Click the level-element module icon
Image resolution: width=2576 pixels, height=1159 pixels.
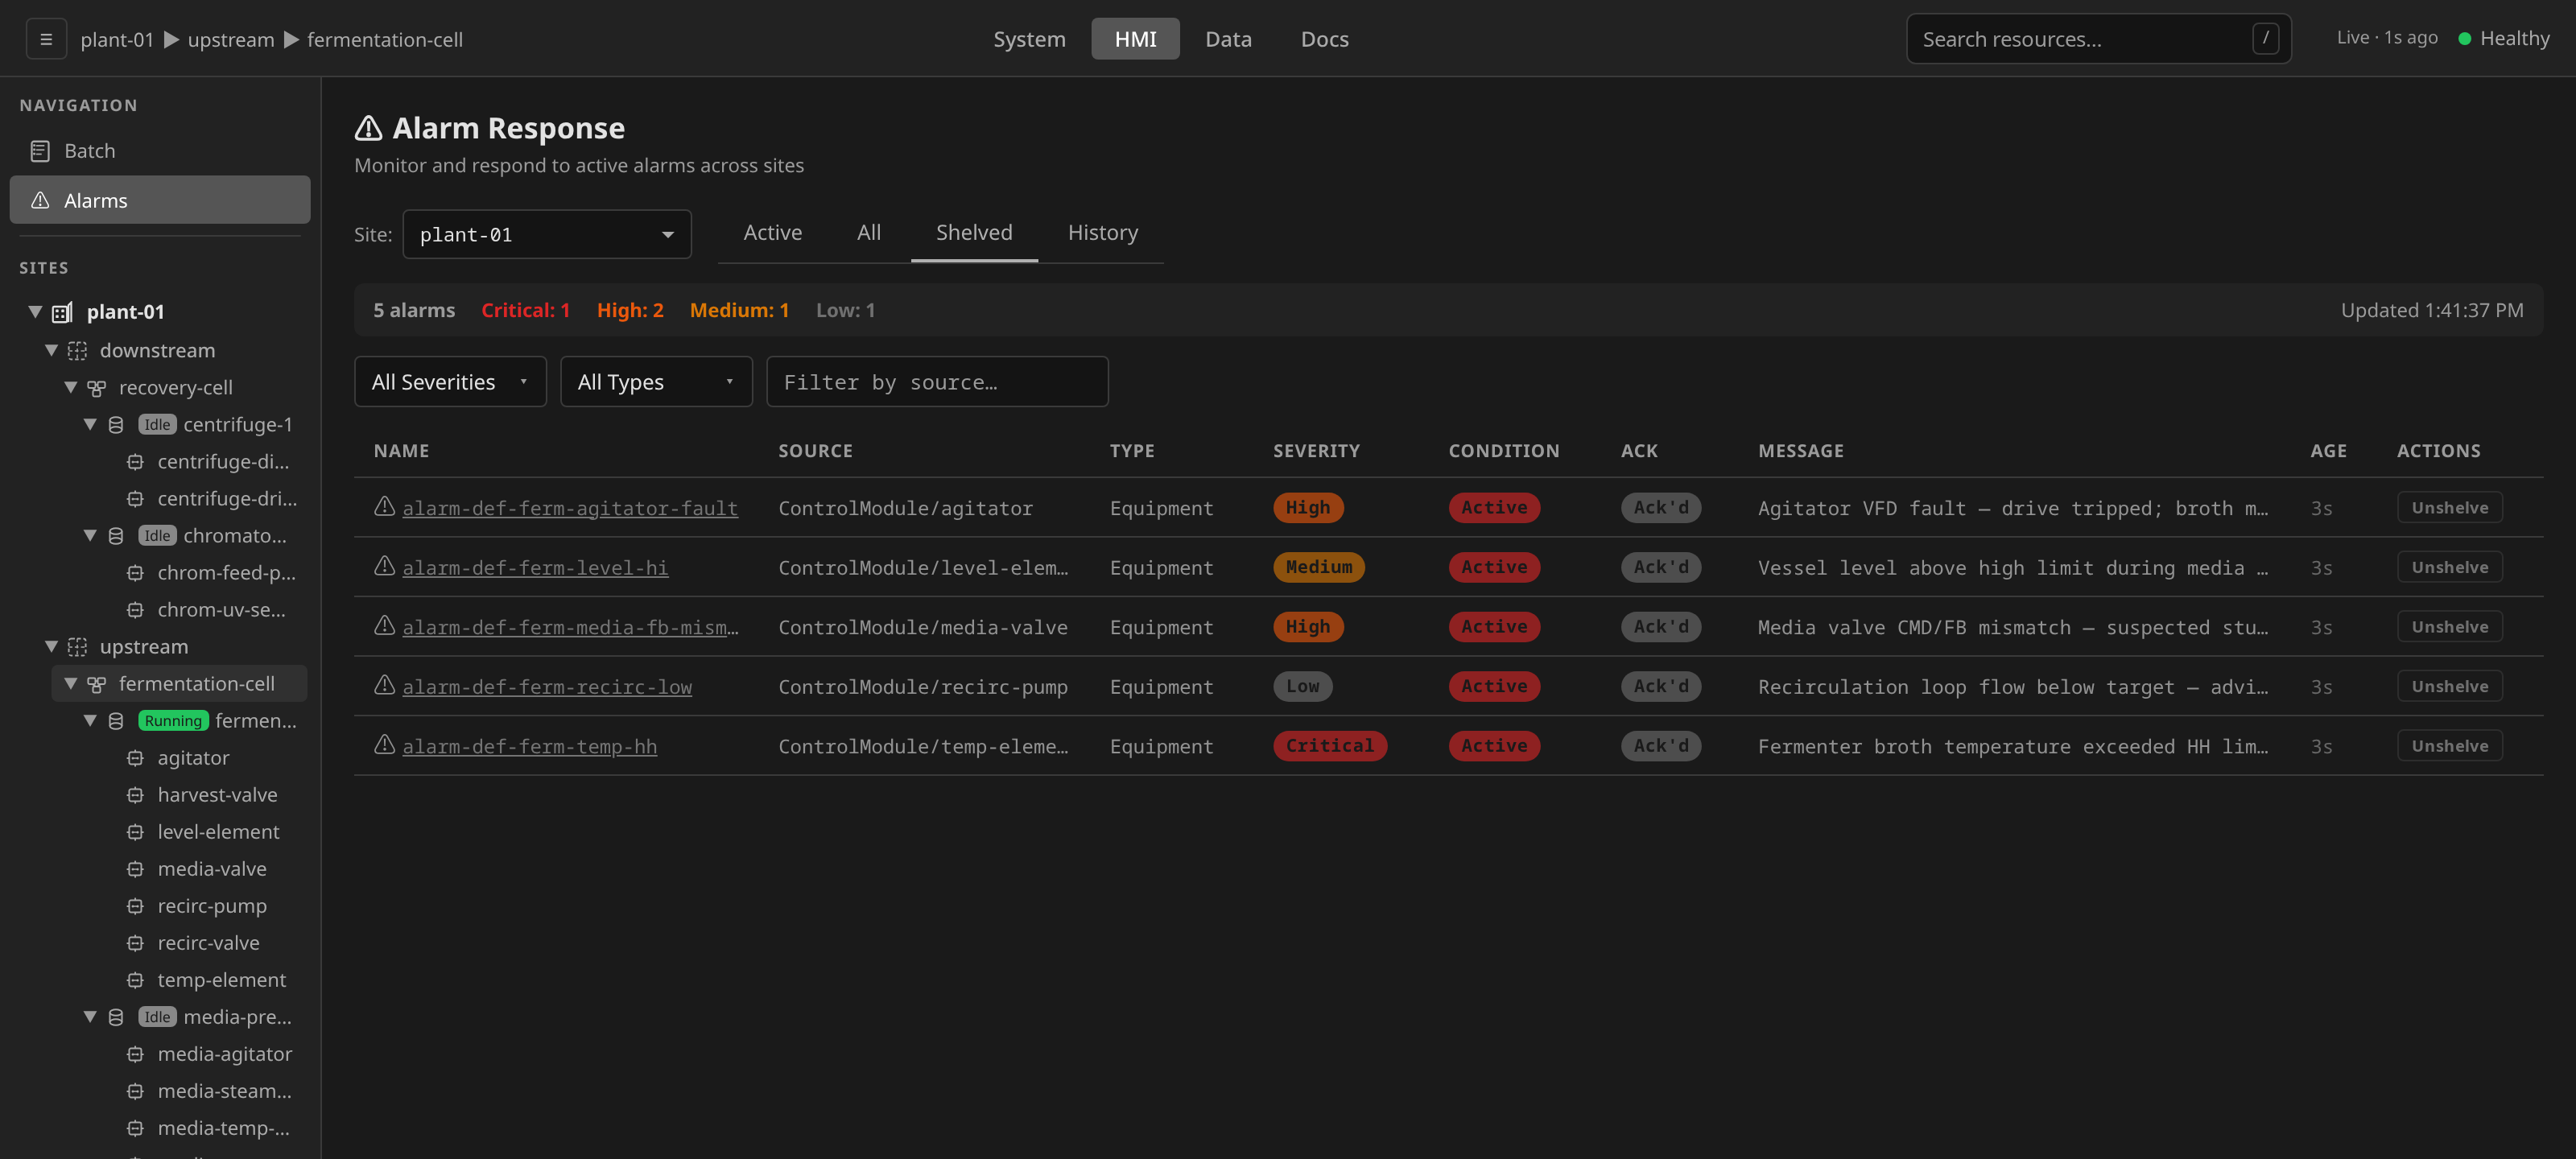[x=135, y=832]
